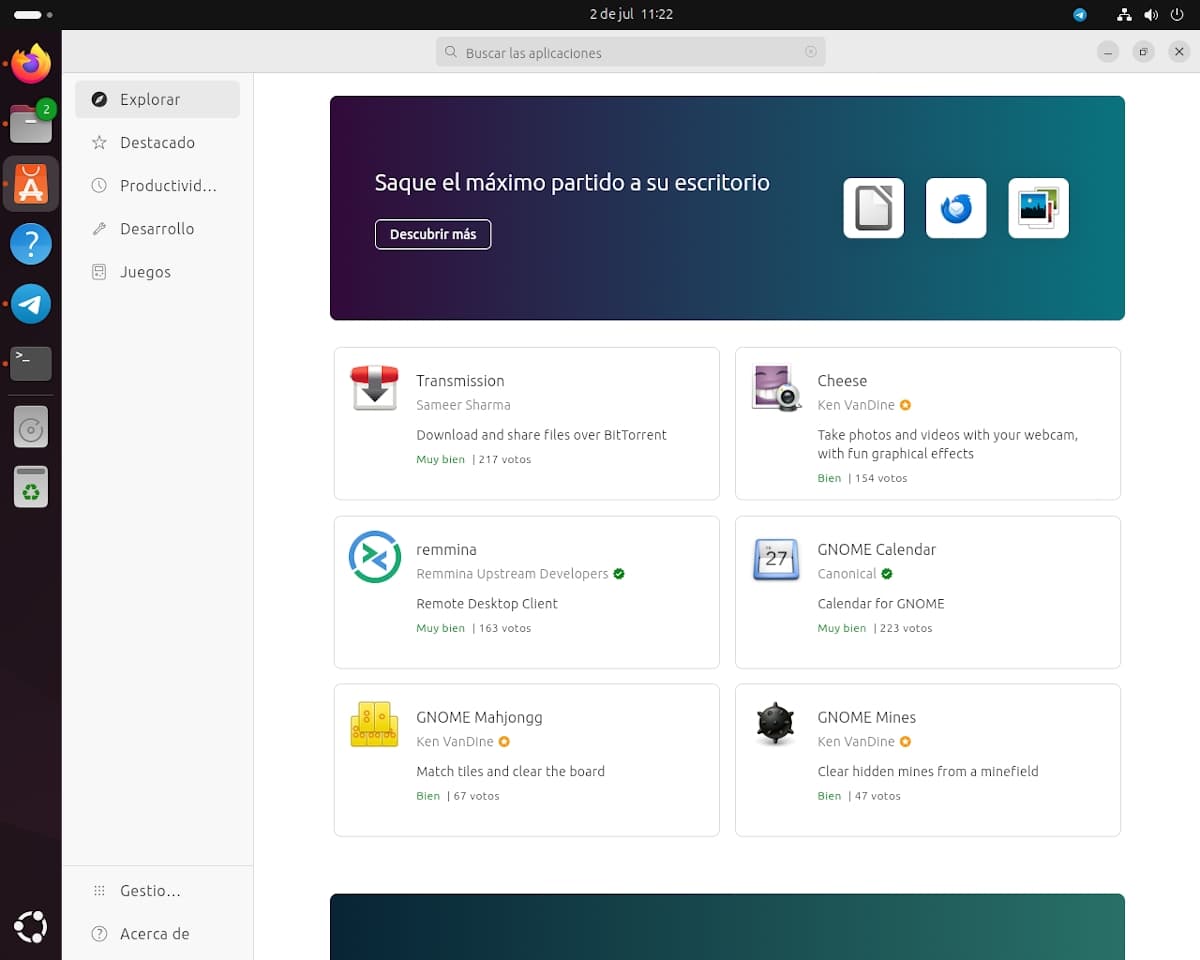Click the verified badge next to Remmina Upstream Developers
This screenshot has height=960, width=1200.
(619, 574)
